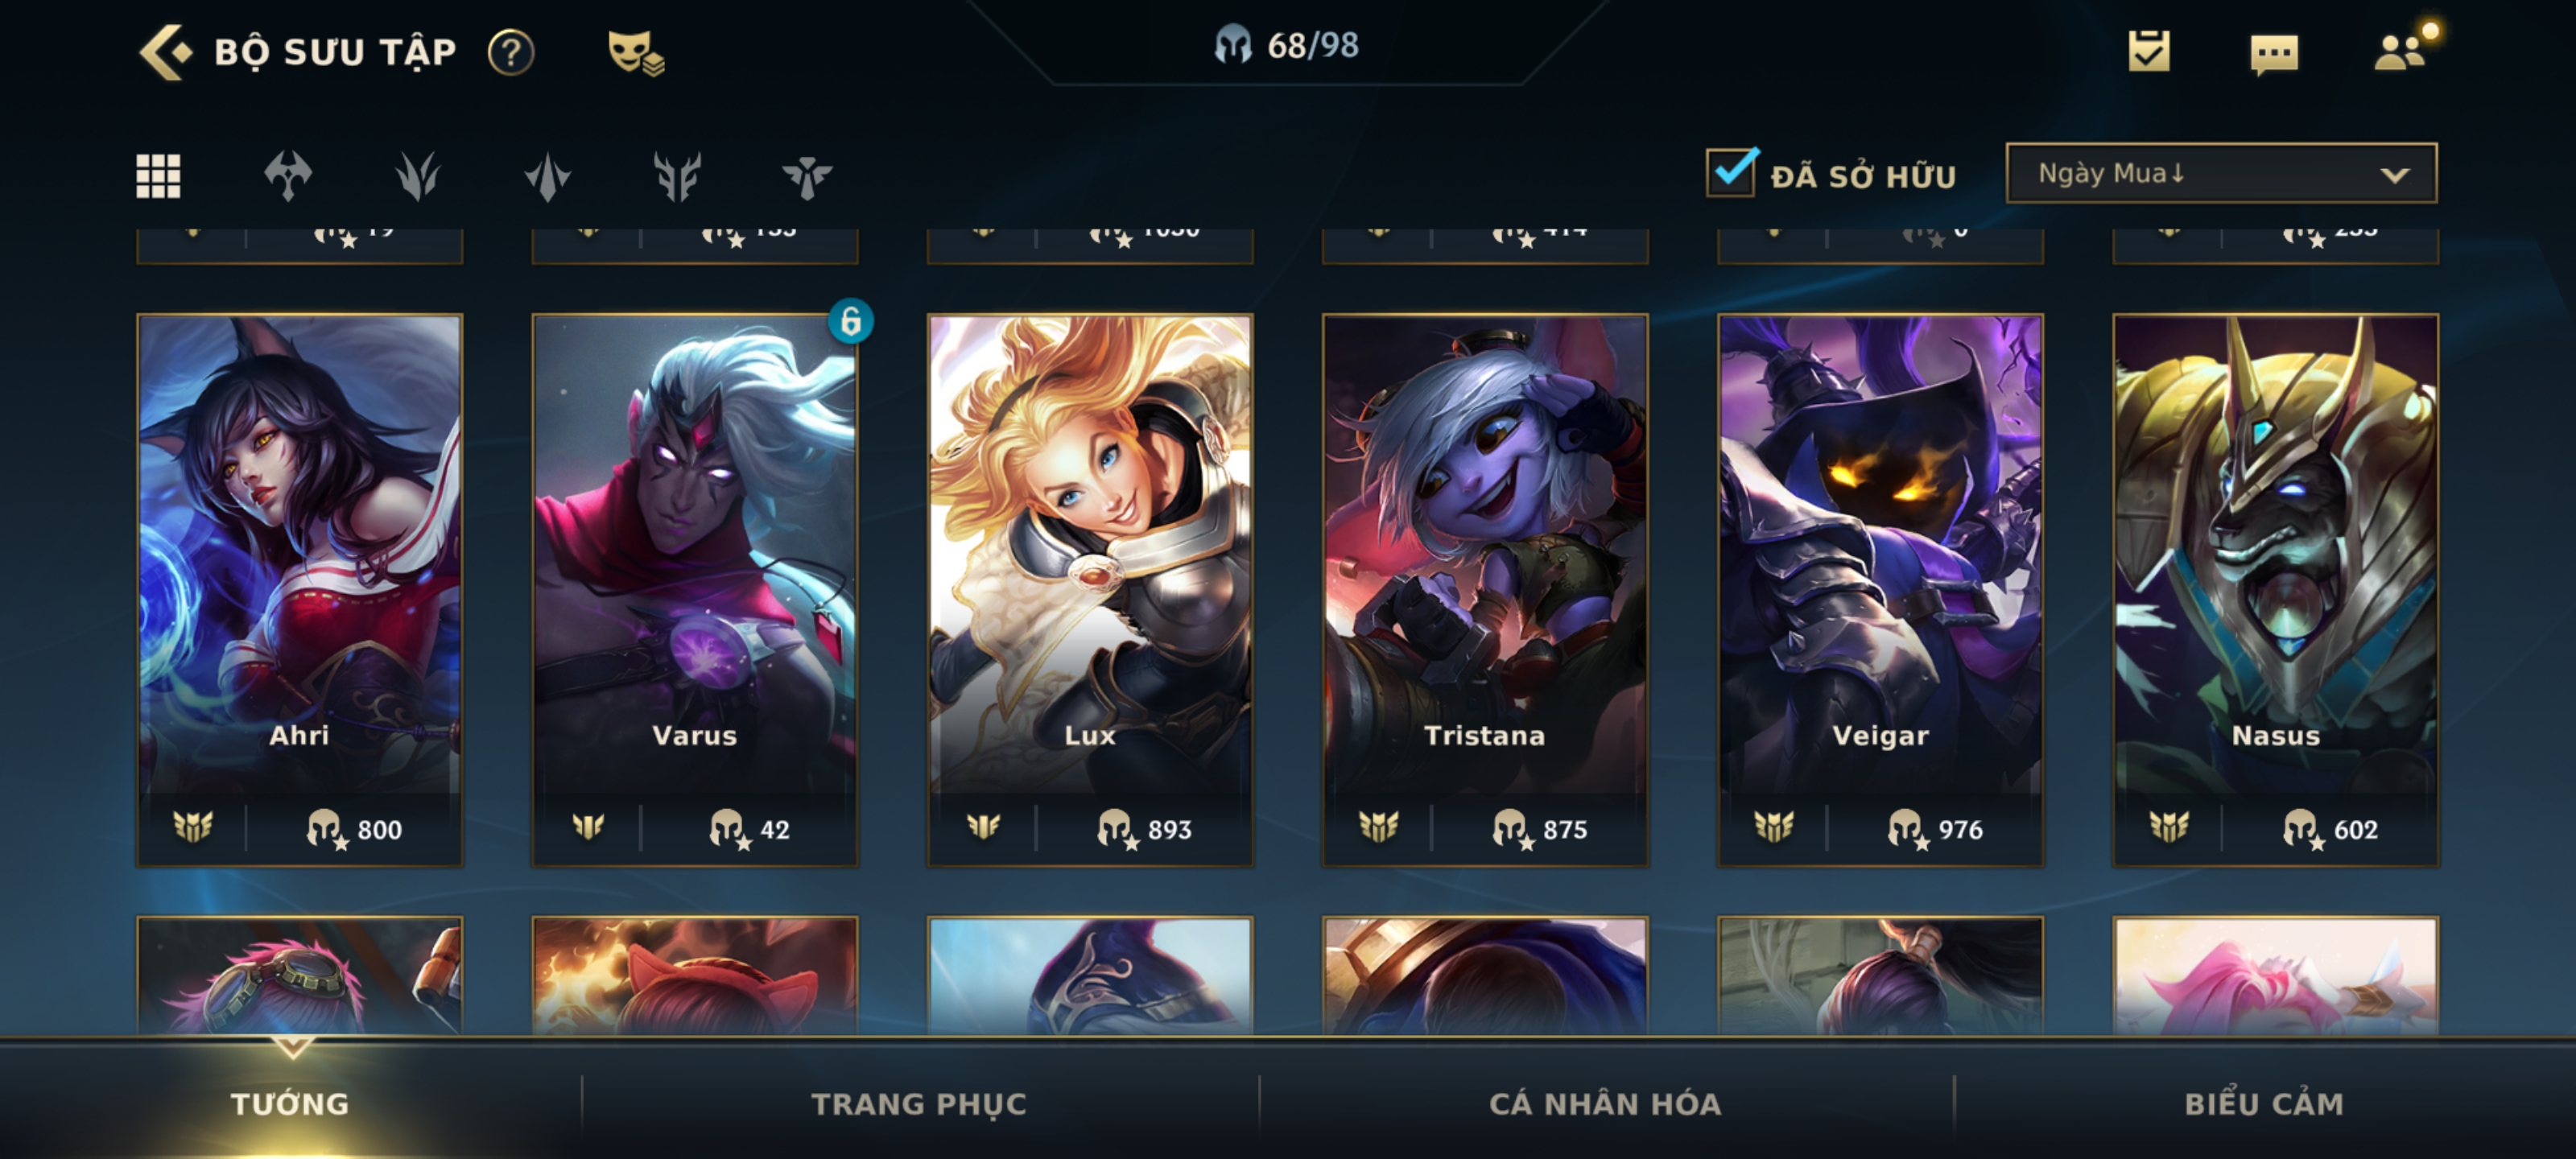
Task: Open the Ngày Mua sort dropdown
Action: click(x=2221, y=174)
